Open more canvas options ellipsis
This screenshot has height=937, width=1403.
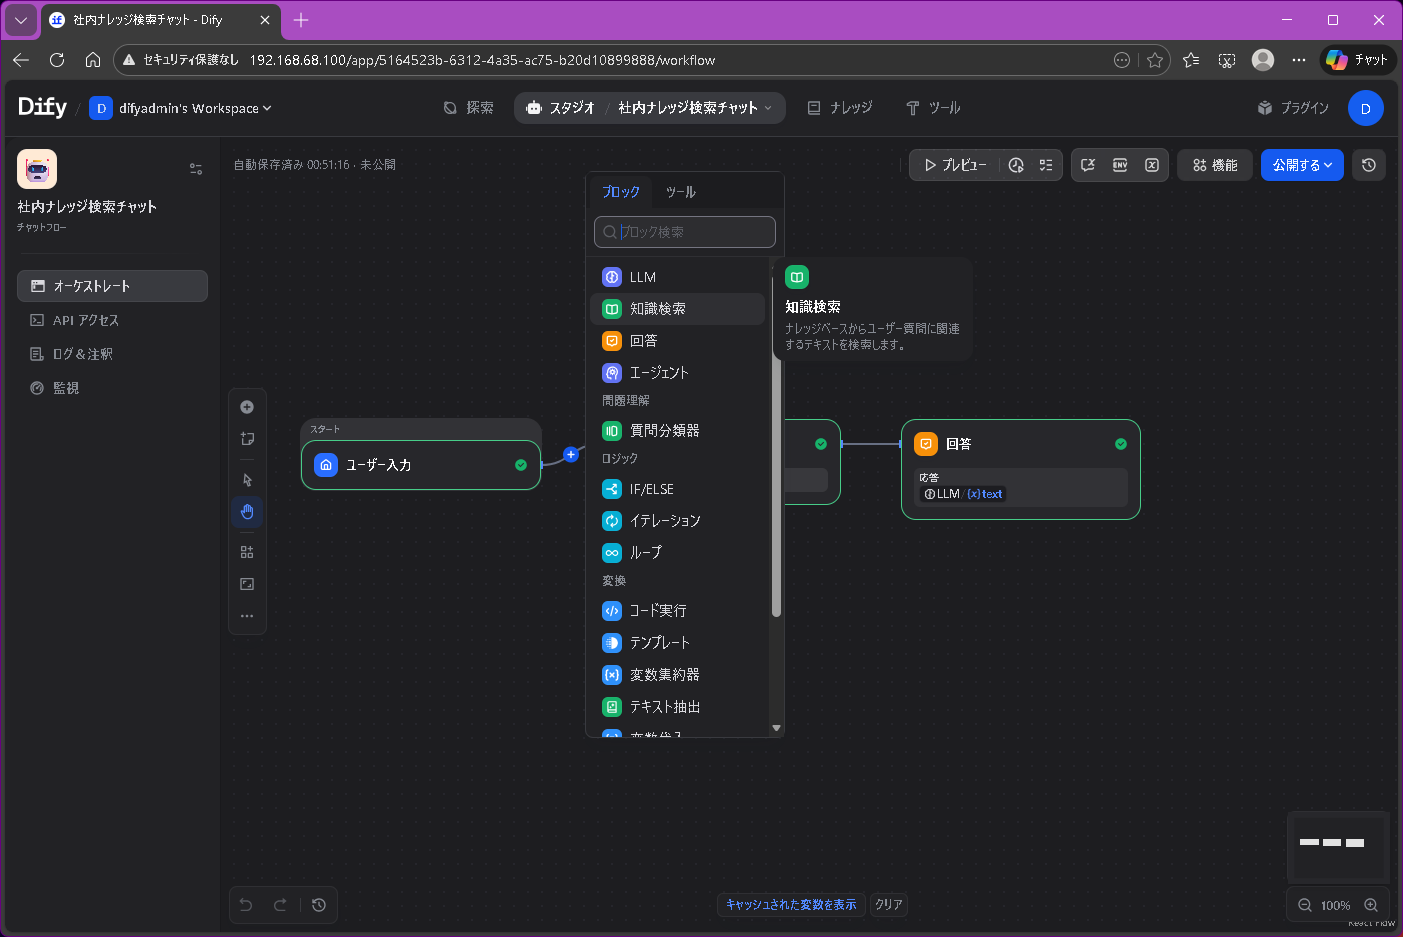click(247, 616)
